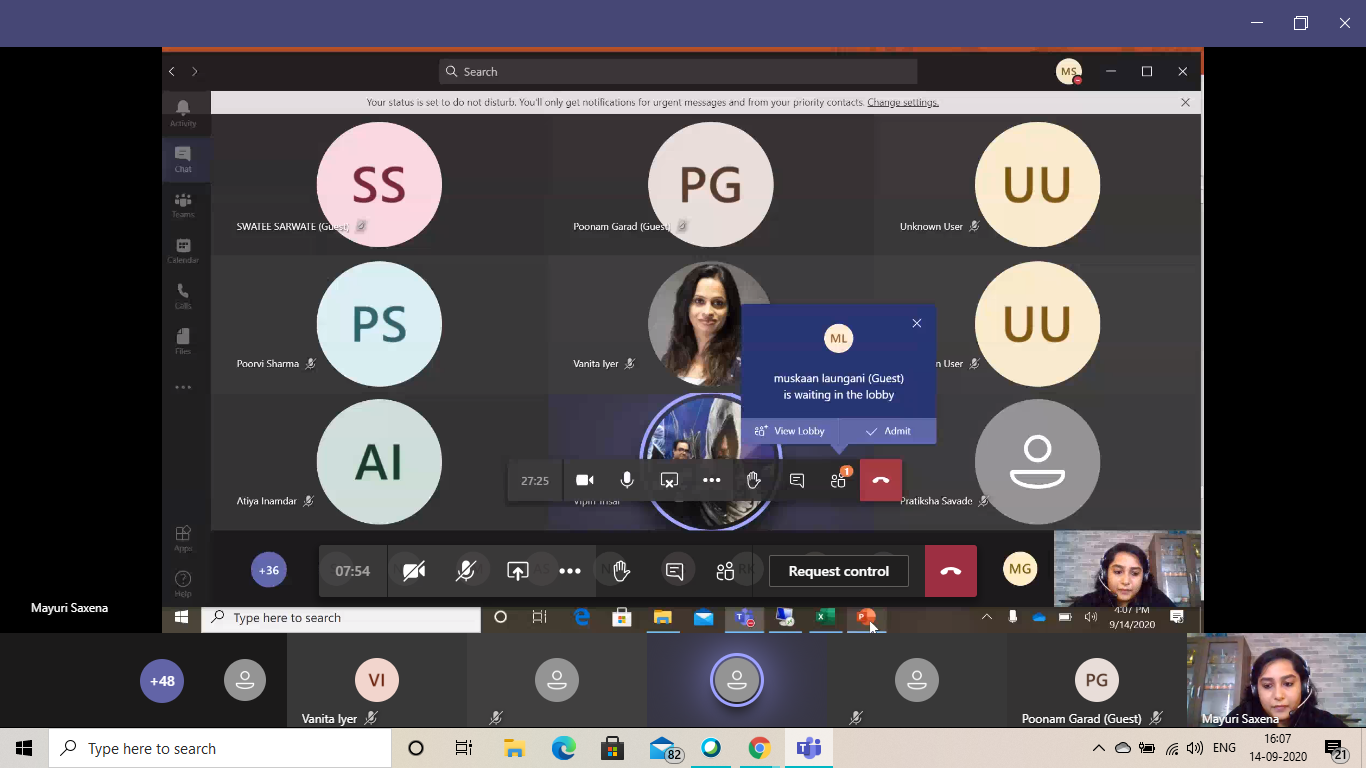Open Calls in the Teams sidebar
1366x768 pixels.
tap(183, 295)
